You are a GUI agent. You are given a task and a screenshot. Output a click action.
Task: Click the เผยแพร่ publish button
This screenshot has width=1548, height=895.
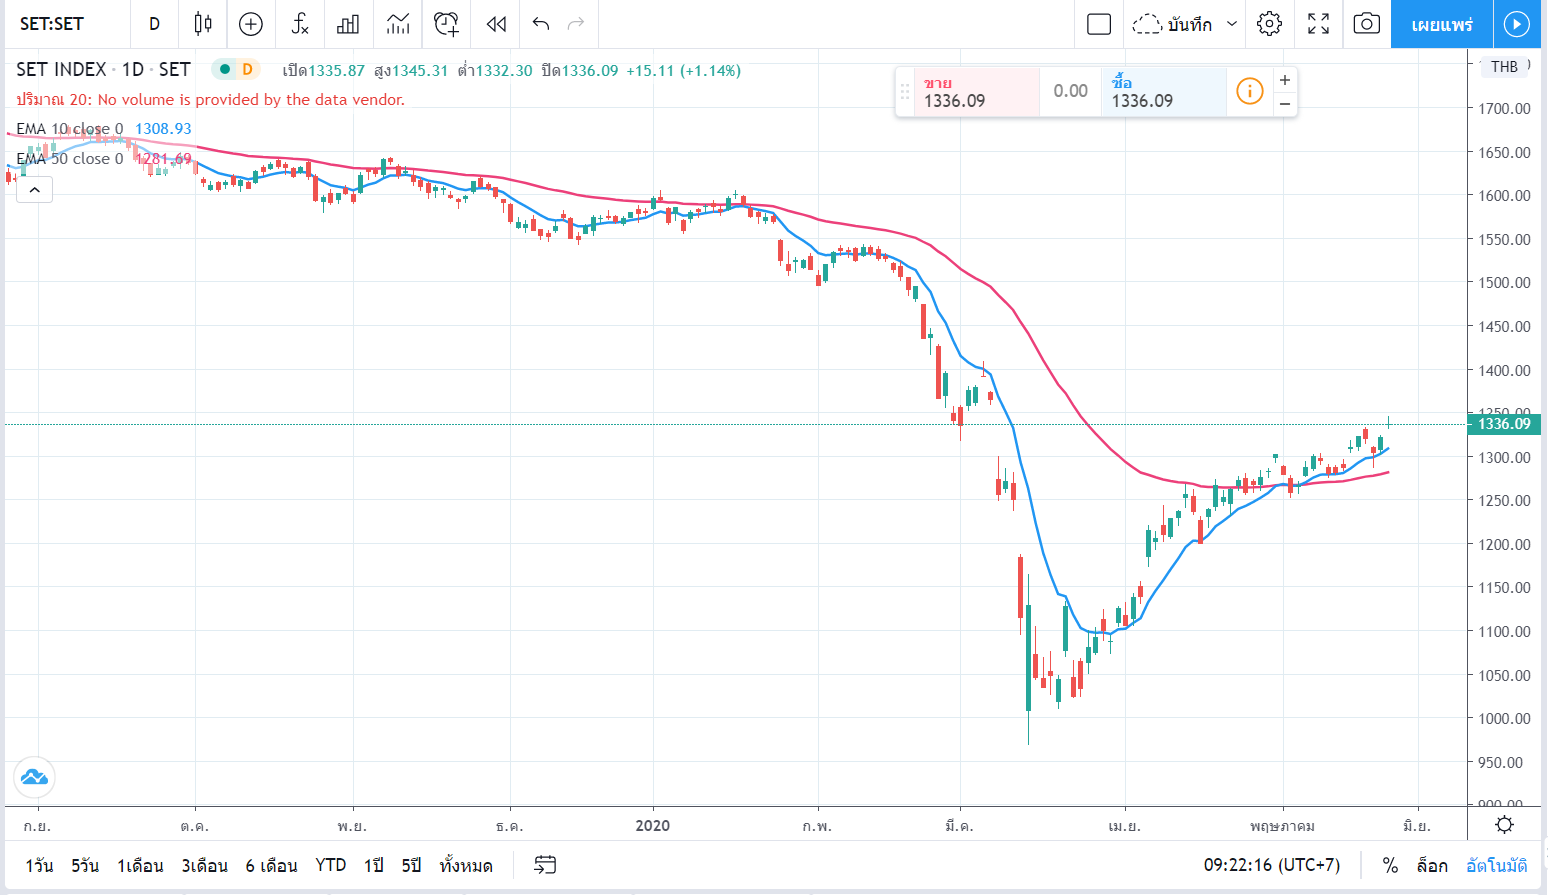(x=1442, y=24)
